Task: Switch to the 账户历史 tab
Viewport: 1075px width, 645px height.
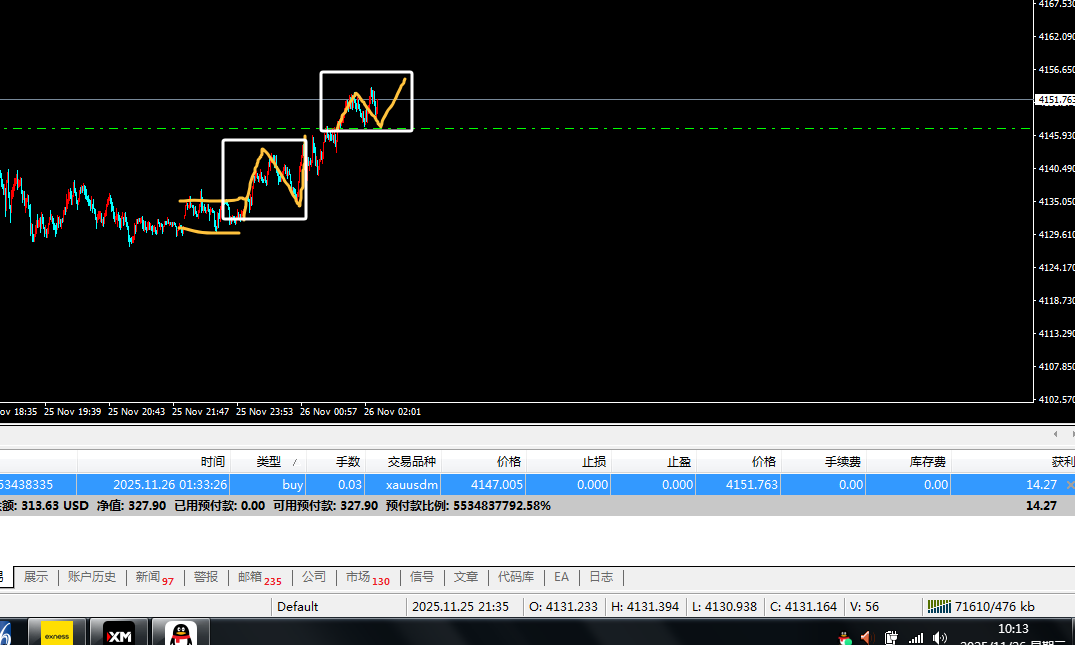Action: [92, 577]
